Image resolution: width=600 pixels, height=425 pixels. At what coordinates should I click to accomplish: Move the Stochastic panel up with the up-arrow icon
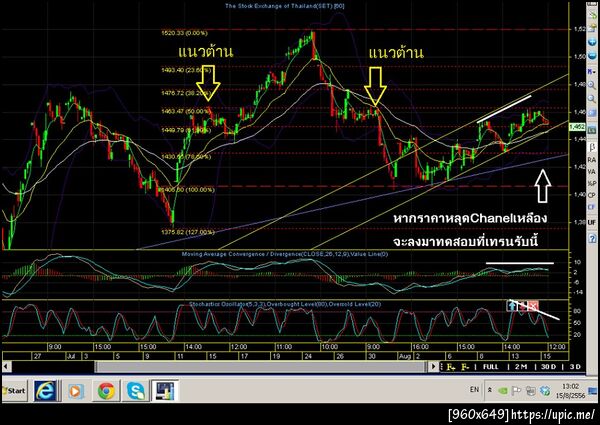point(512,306)
